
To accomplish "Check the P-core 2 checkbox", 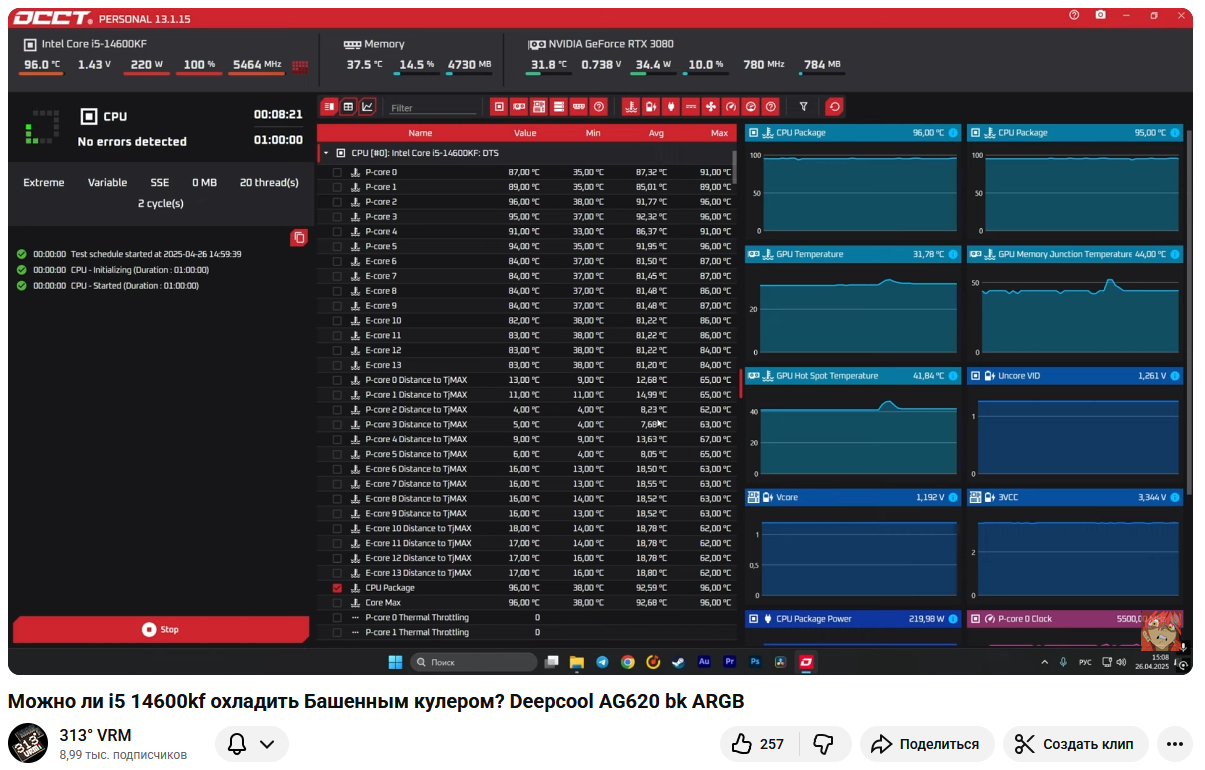I will 337,202.
